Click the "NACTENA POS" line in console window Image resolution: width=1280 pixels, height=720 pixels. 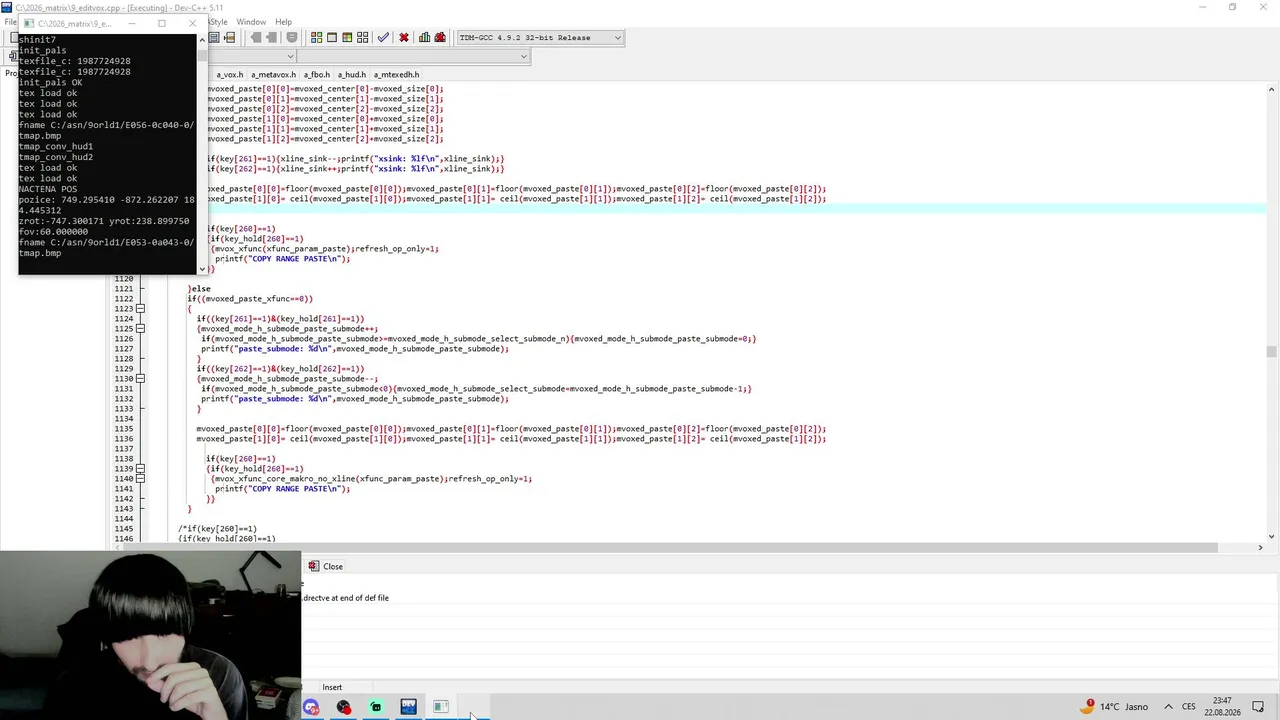[x=48, y=189]
